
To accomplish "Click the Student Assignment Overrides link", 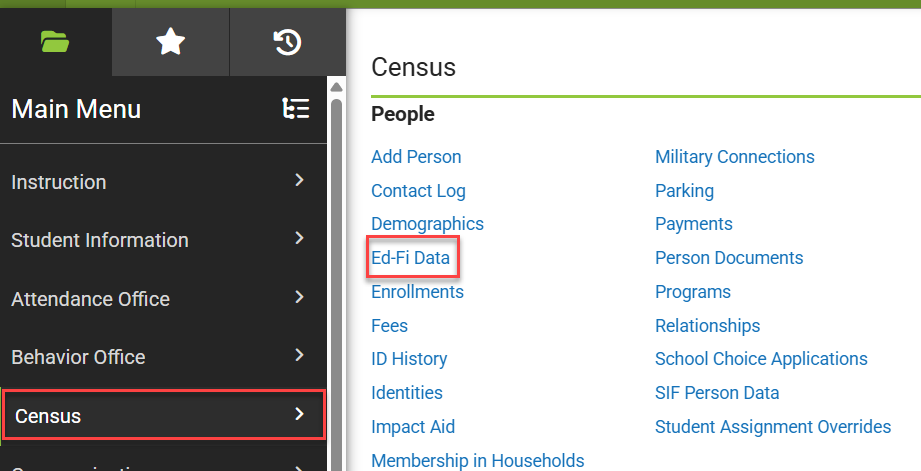I will [773, 426].
